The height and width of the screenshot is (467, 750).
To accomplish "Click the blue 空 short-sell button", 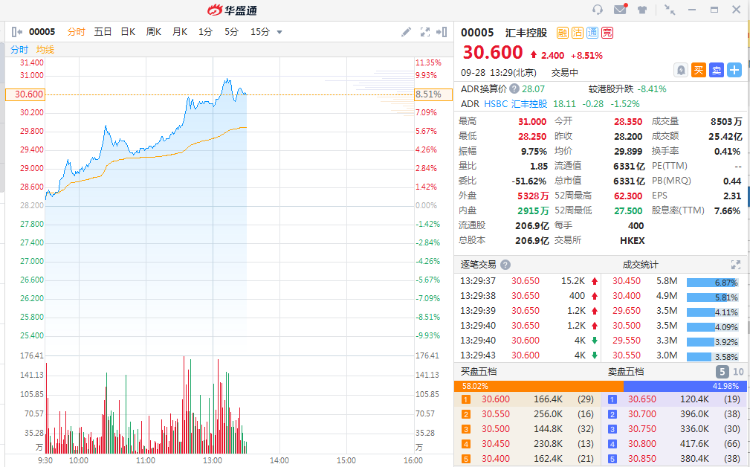I will pos(716,70).
